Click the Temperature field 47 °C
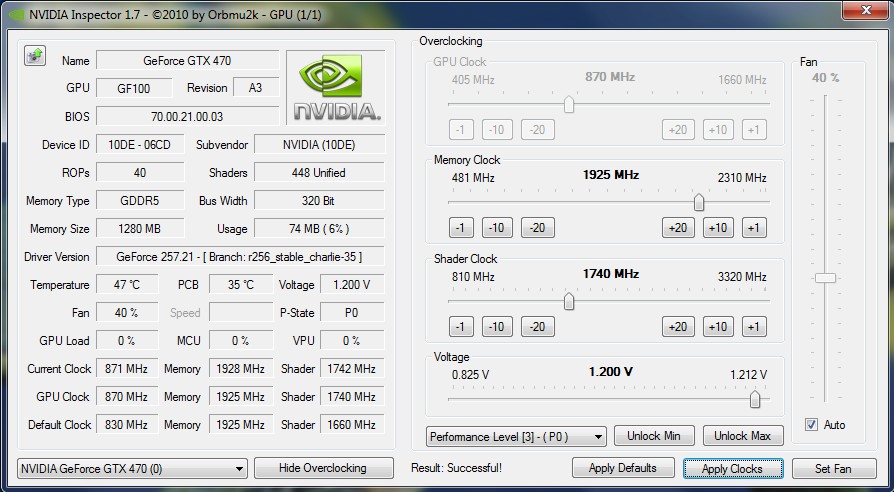The height and width of the screenshot is (492, 894). click(127, 284)
